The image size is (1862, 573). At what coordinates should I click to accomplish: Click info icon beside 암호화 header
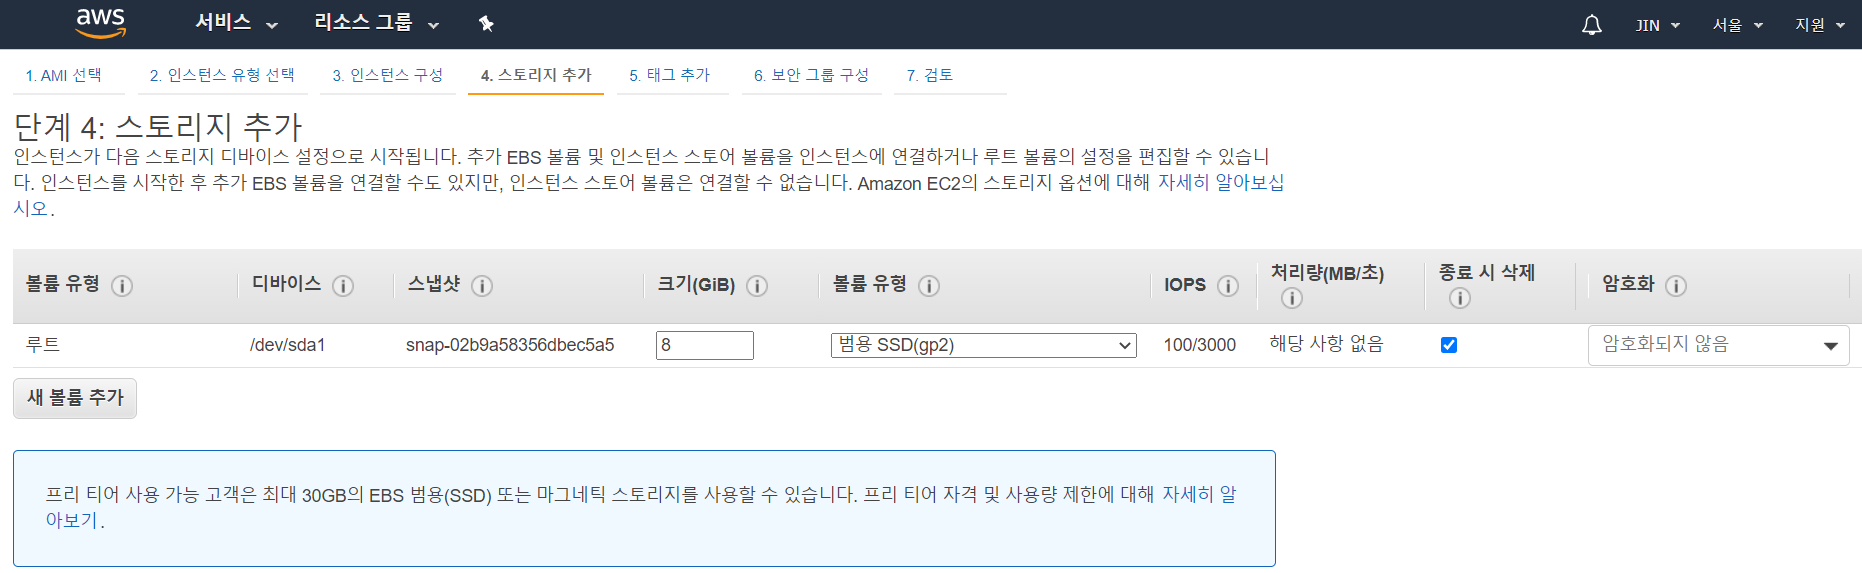tap(1676, 286)
